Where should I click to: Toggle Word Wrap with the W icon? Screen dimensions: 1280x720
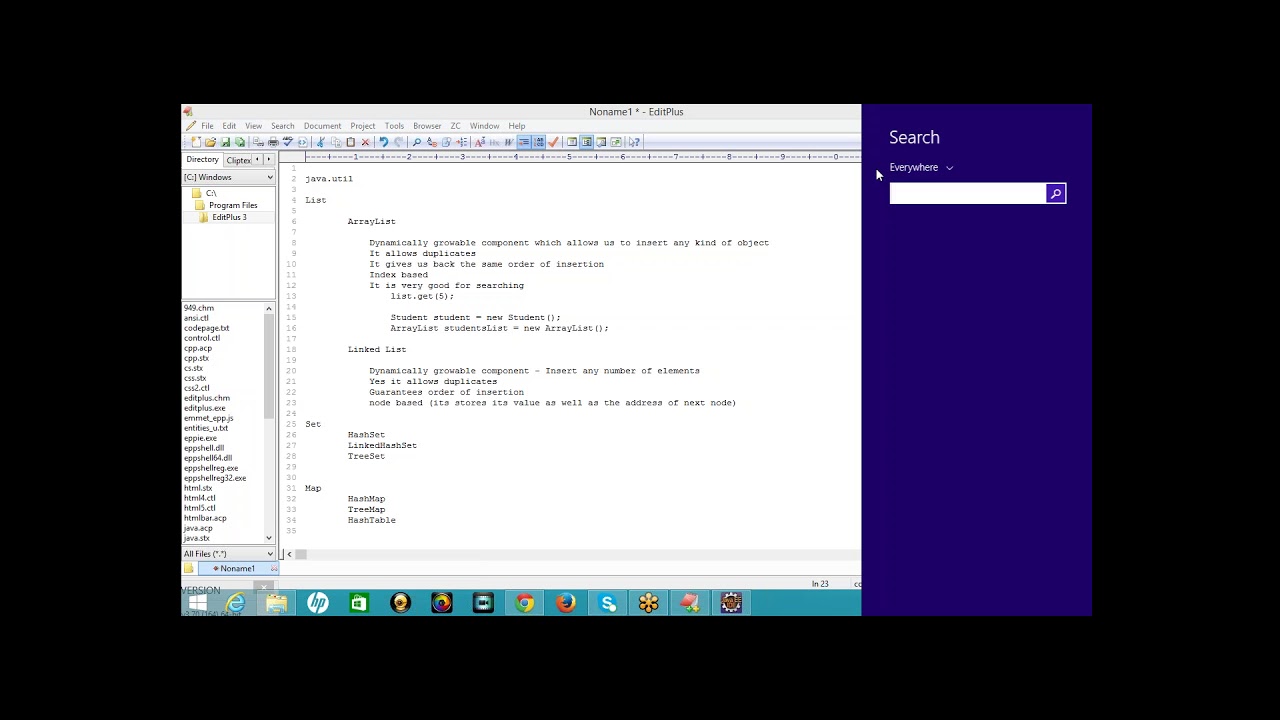pyautogui.click(x=508, y=142)
